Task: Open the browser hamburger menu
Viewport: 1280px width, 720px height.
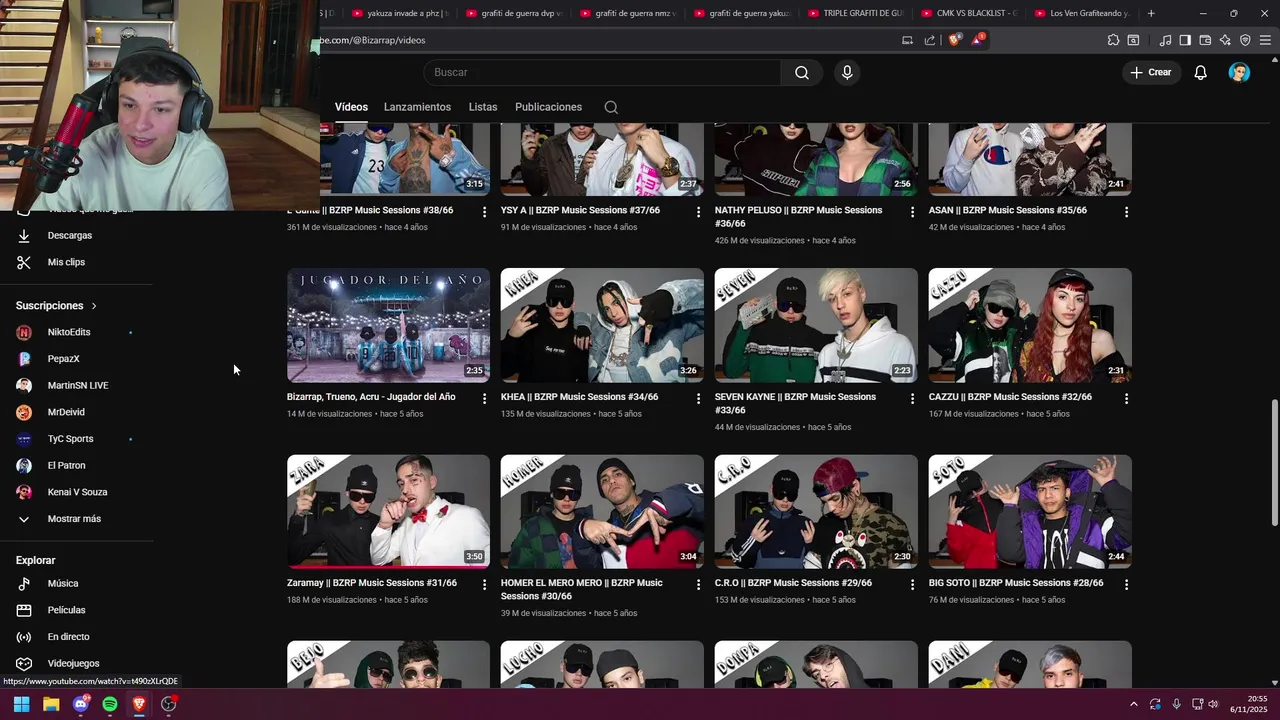Action: coord(1265,40)
